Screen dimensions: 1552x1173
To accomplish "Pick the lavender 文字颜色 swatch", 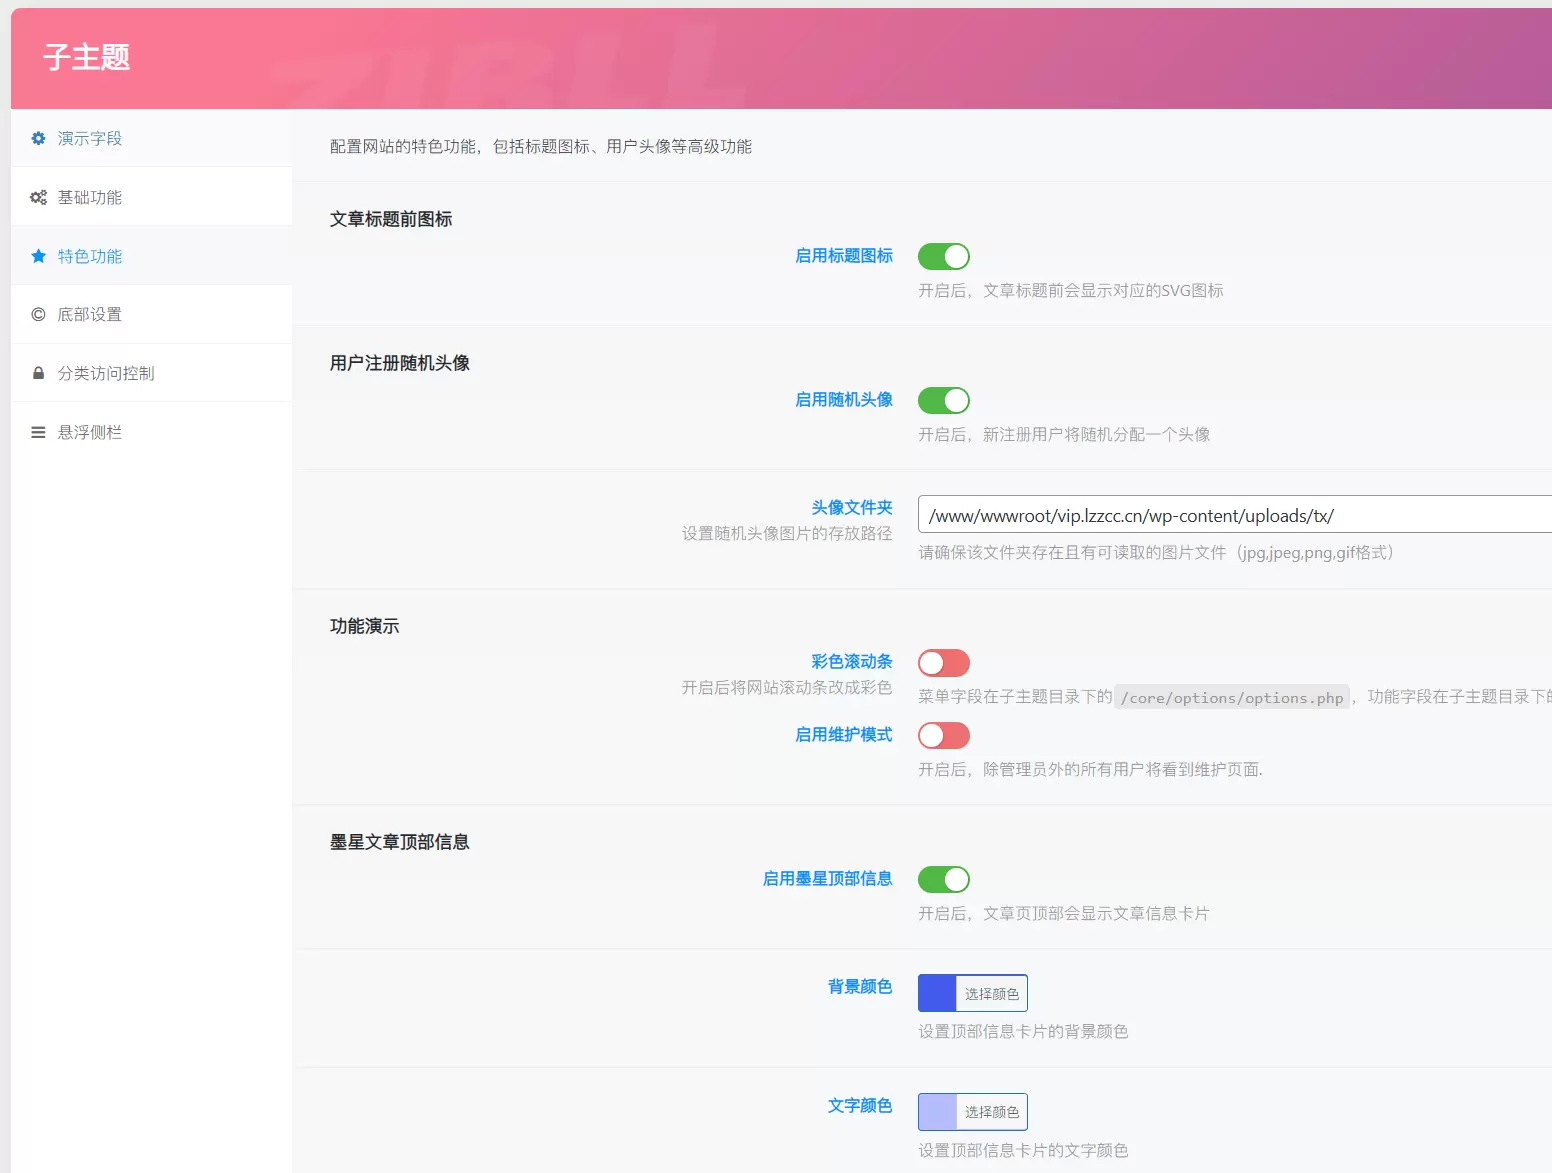I will pyautogui.click(x=937, y=1112).
